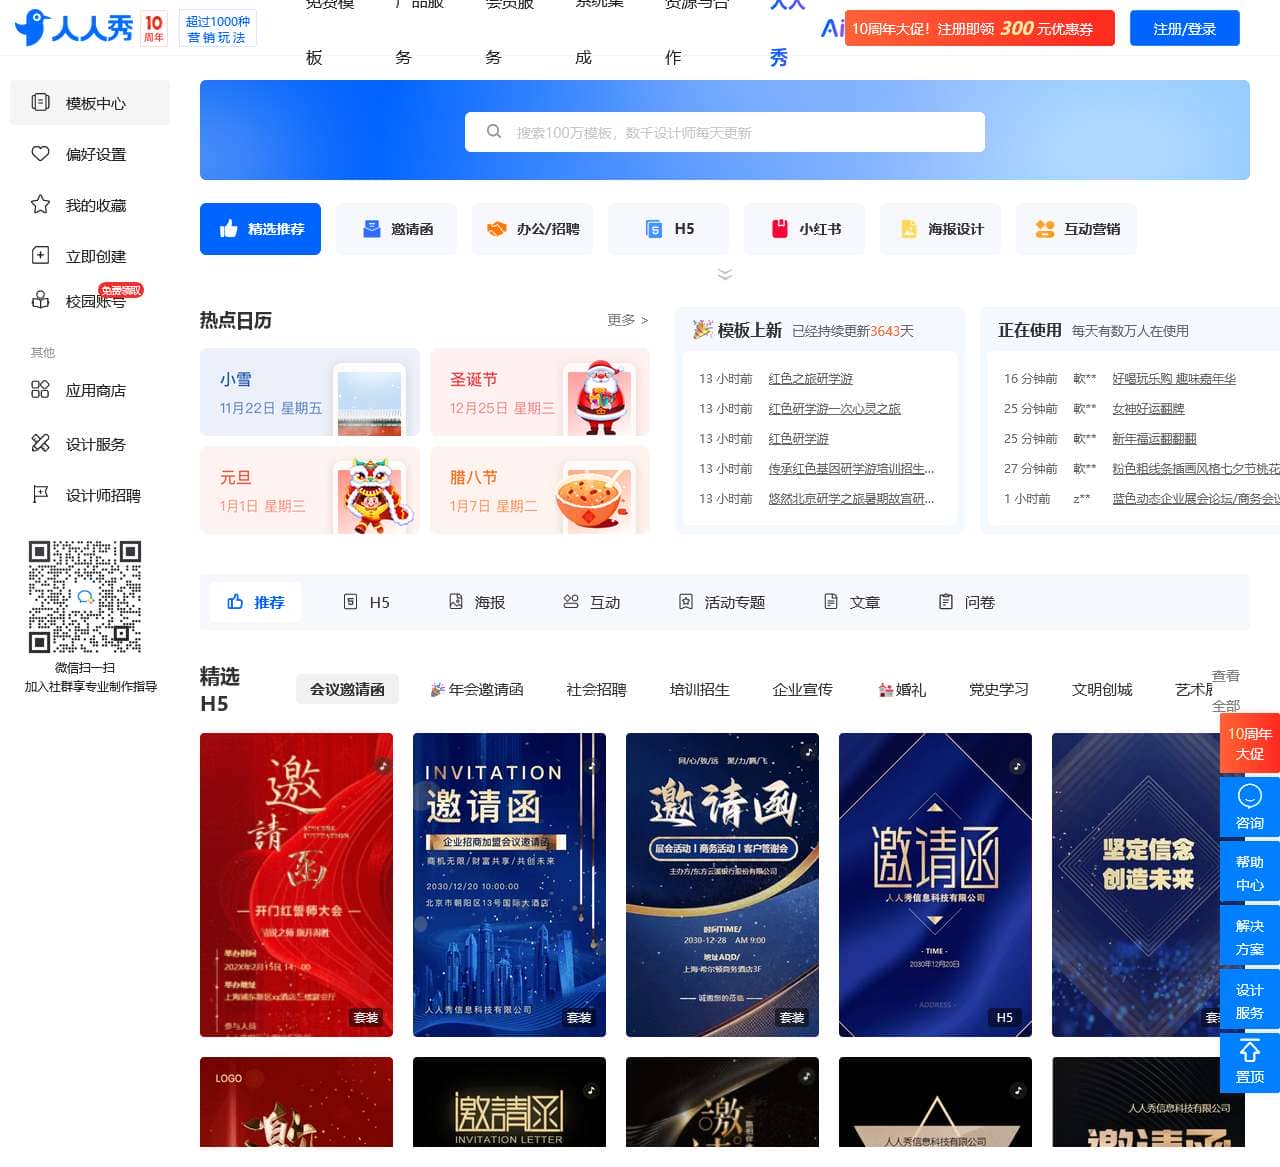Click the WeChat QR code image

85,597
